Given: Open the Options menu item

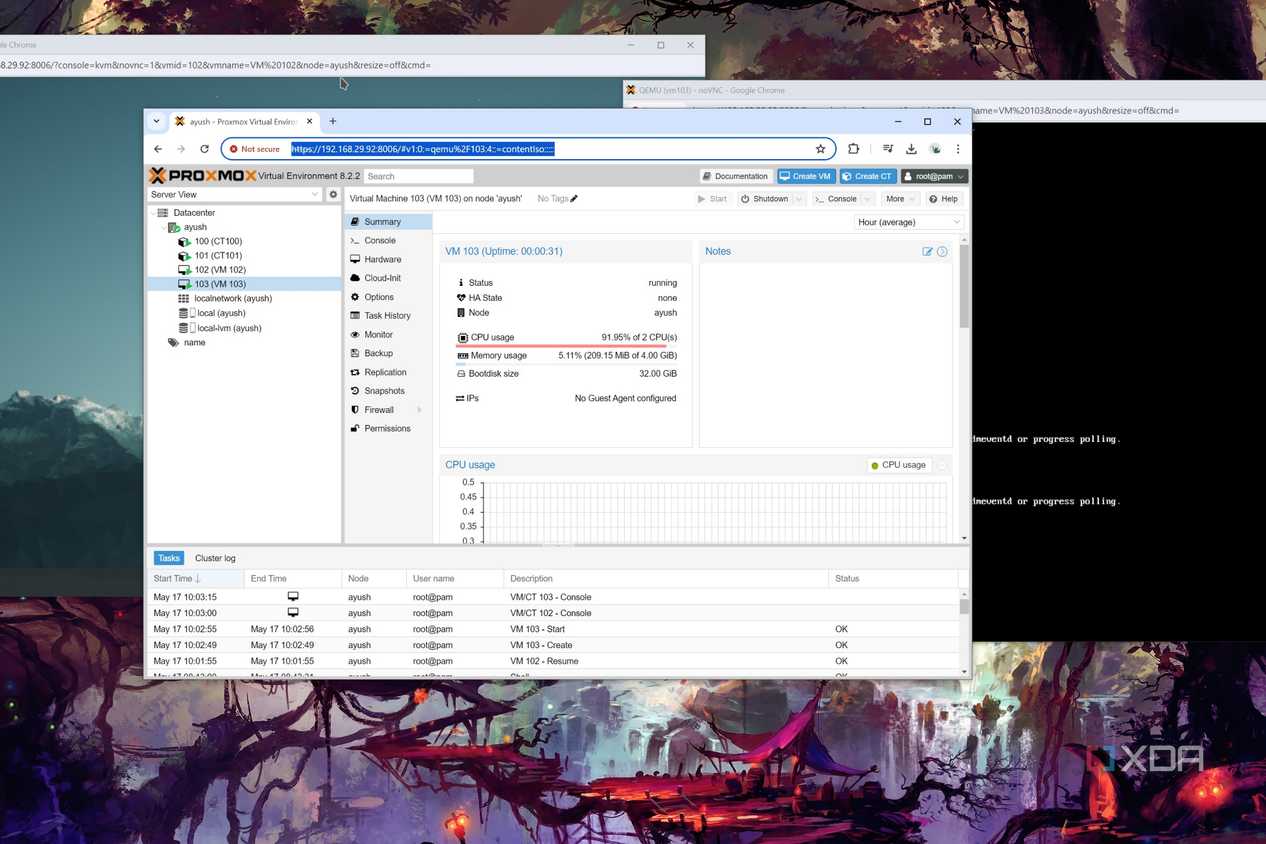Looking at the screenshot, I should pos(389,297).
